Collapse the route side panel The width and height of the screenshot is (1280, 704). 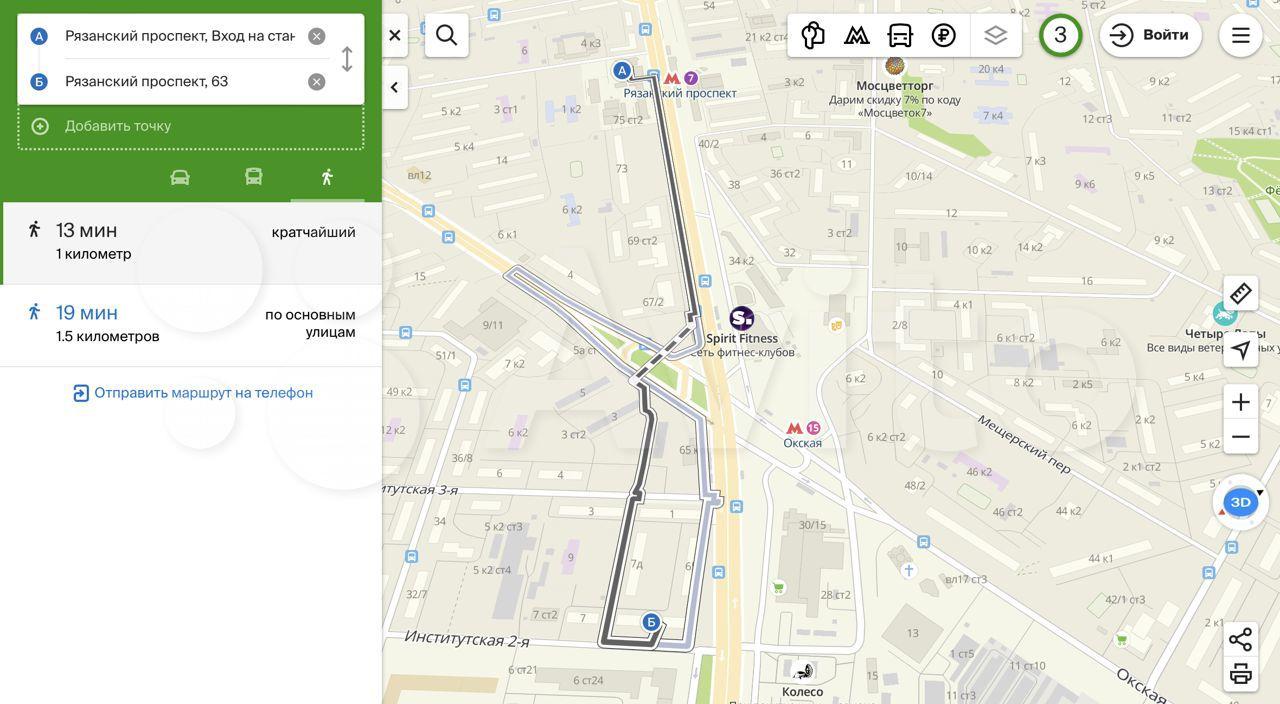click(394, 87)
